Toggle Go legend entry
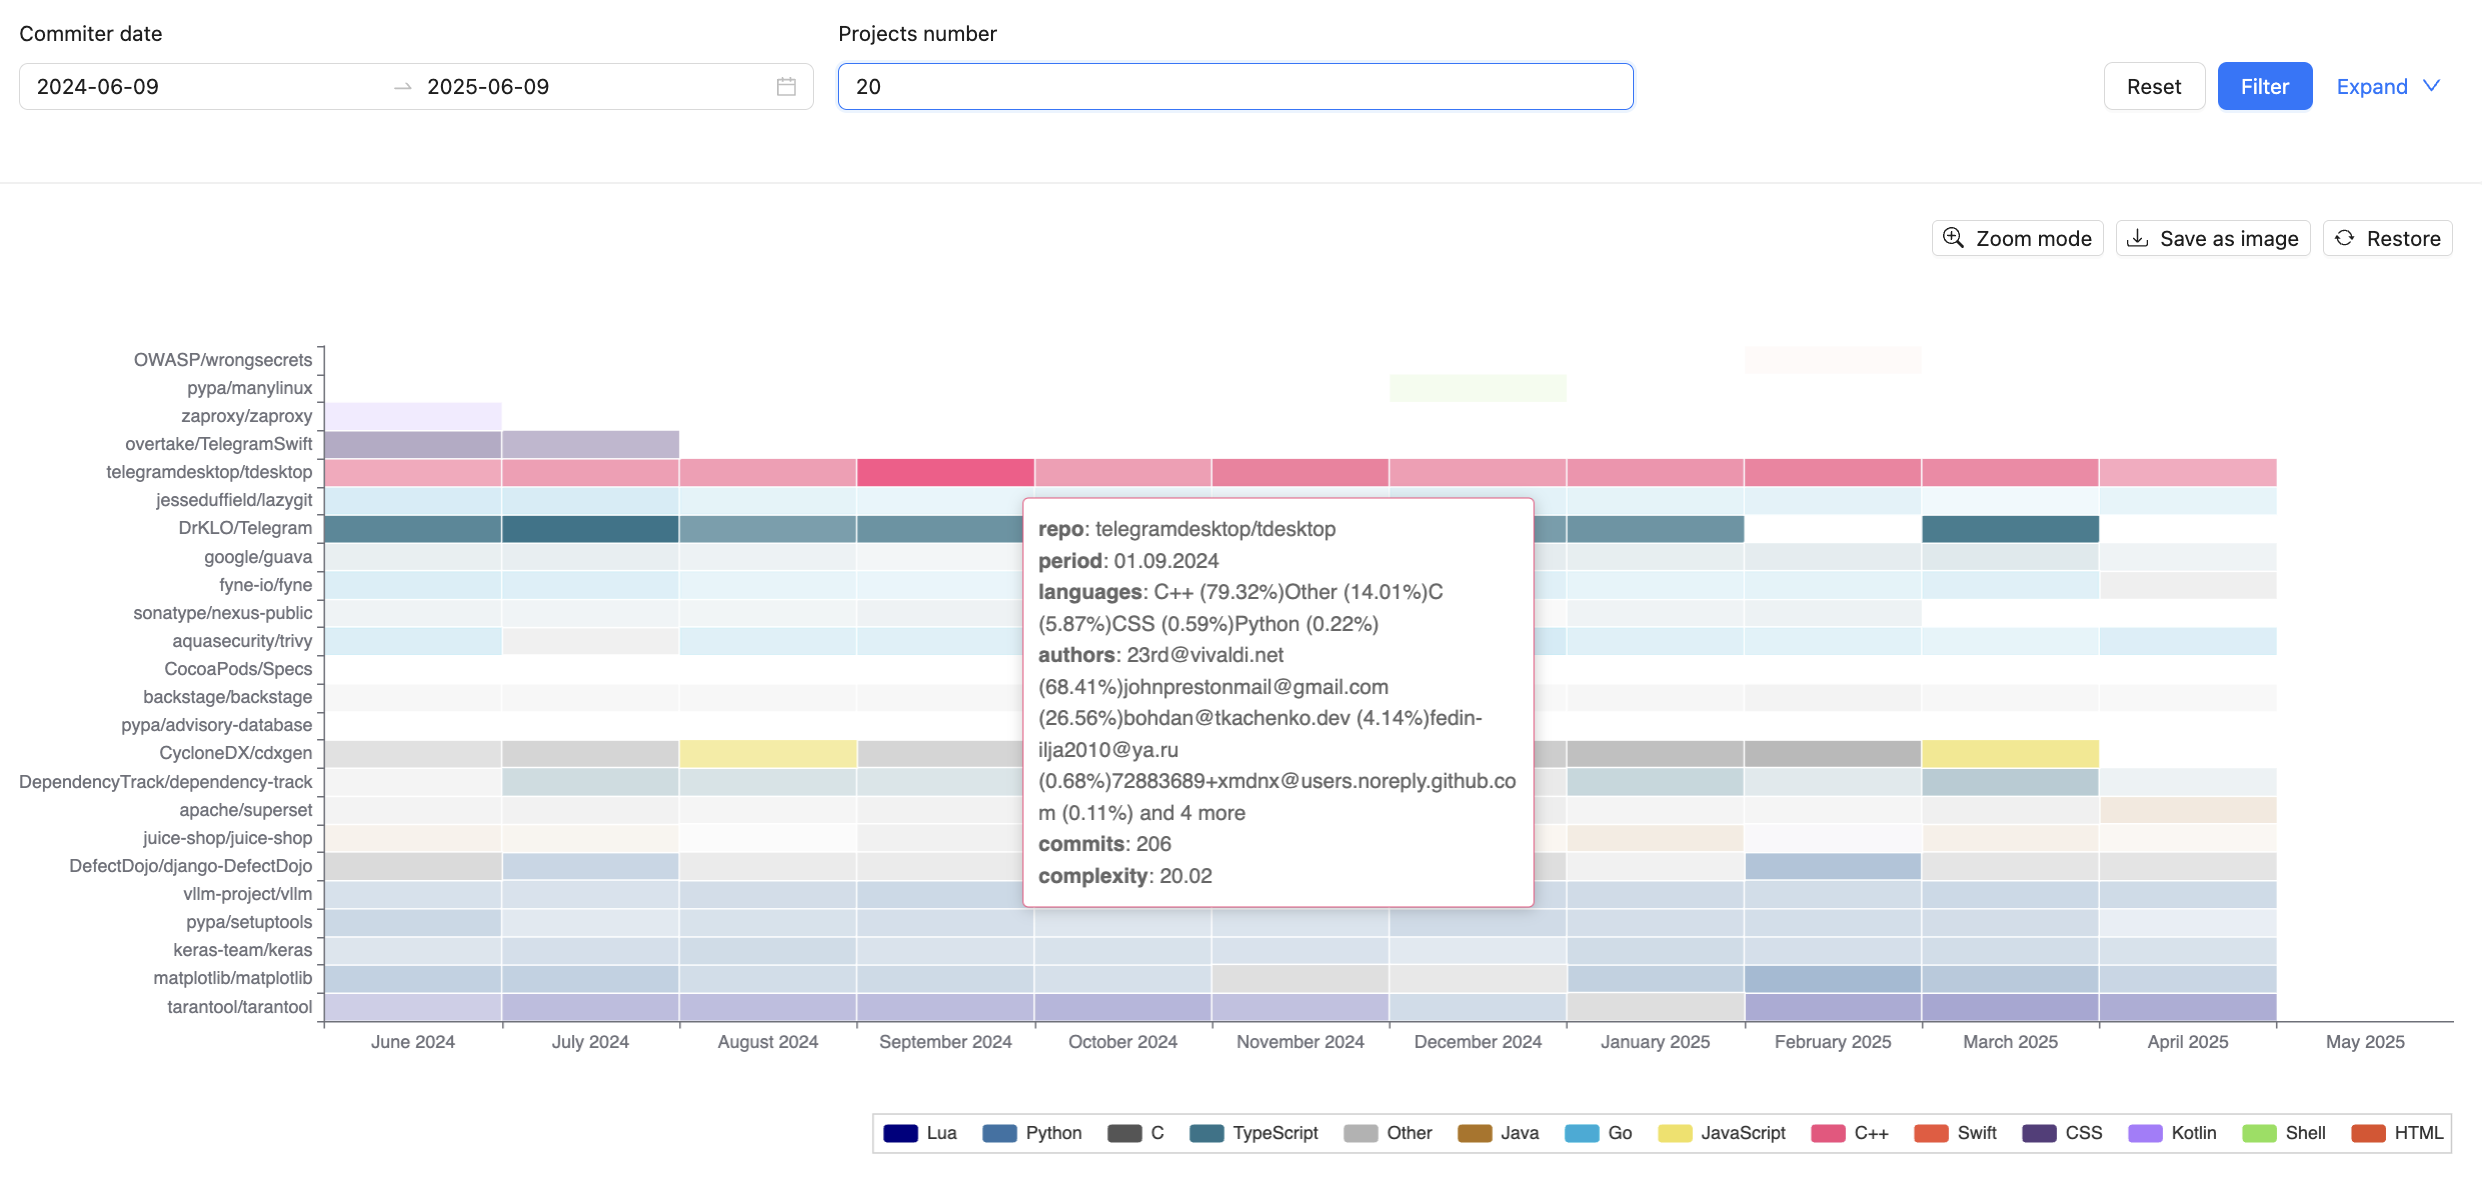The height and width of the screenshot is (1186, 2482). pos(1598,1133)
